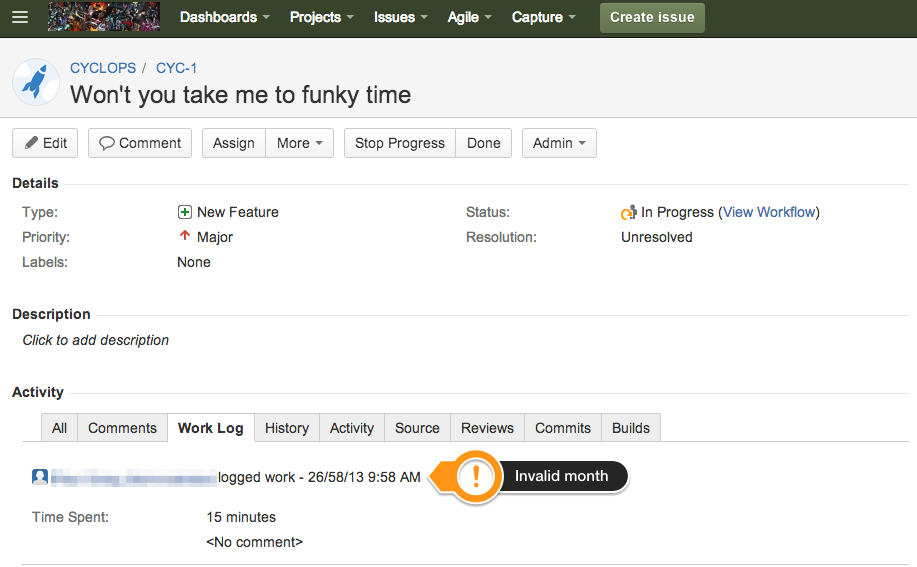Click the 'None' labels value

pos(194,262)
